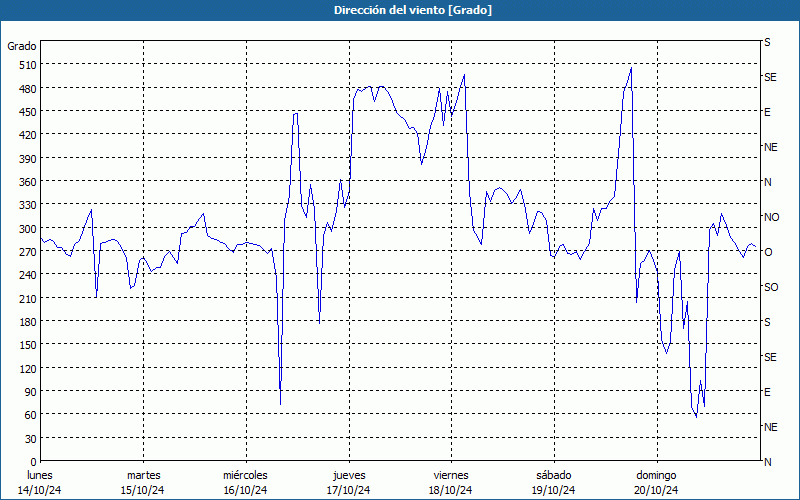Select the date 15/10/24
Image resolution: width=800 pixels, height=500 pixels.
tap(142, 490)
